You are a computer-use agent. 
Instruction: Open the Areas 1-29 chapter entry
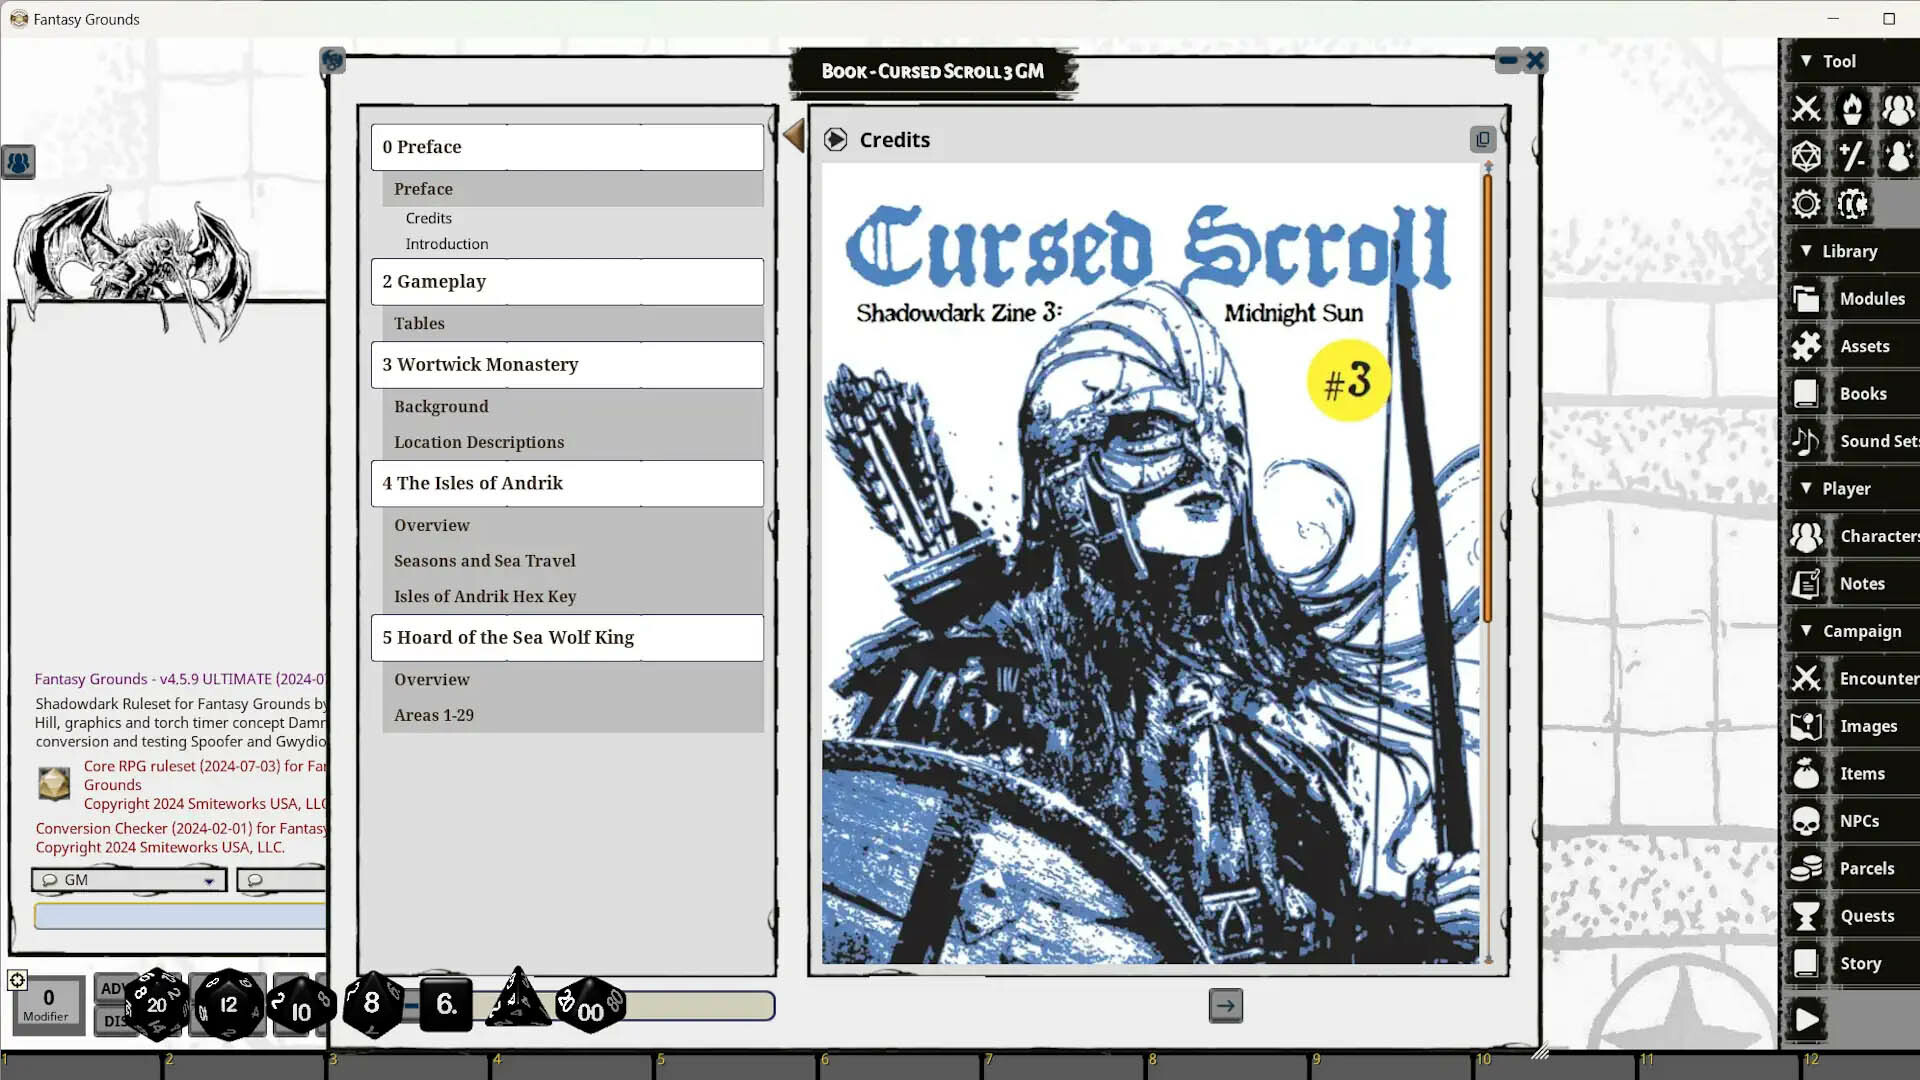tap(433, 714)
